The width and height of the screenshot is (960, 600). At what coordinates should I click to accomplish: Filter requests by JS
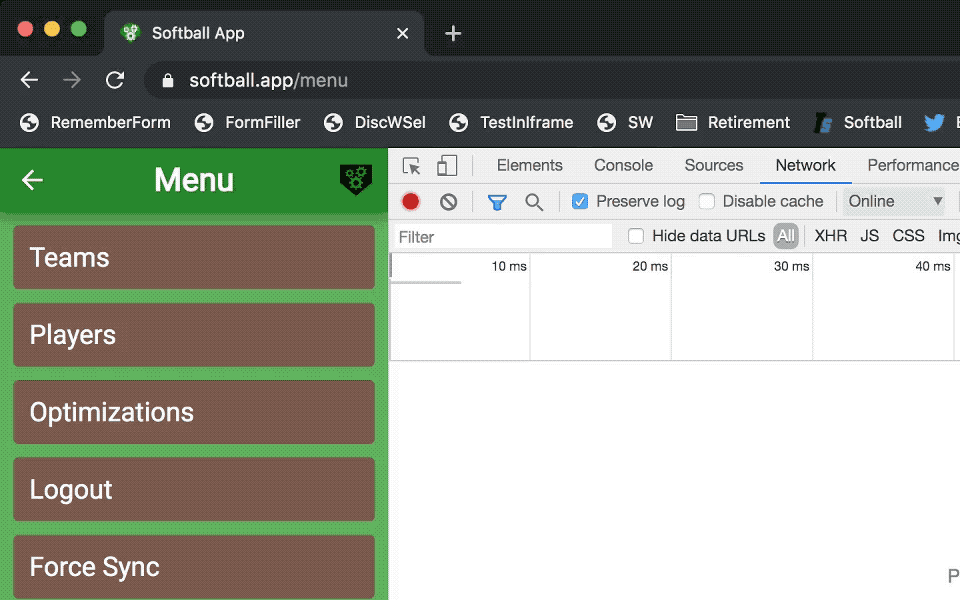[x=869, y=236]
